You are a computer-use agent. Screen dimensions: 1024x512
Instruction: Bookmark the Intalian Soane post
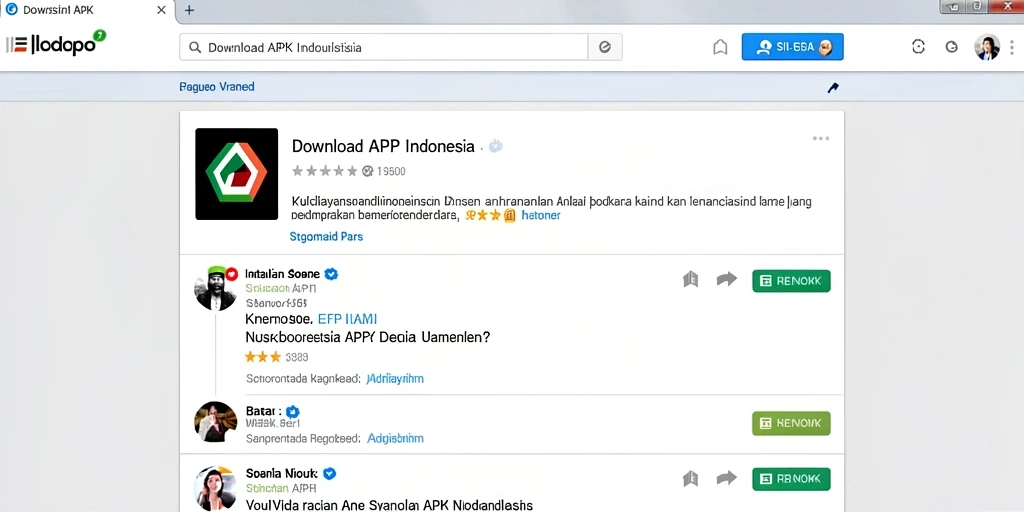pos(690,280)
